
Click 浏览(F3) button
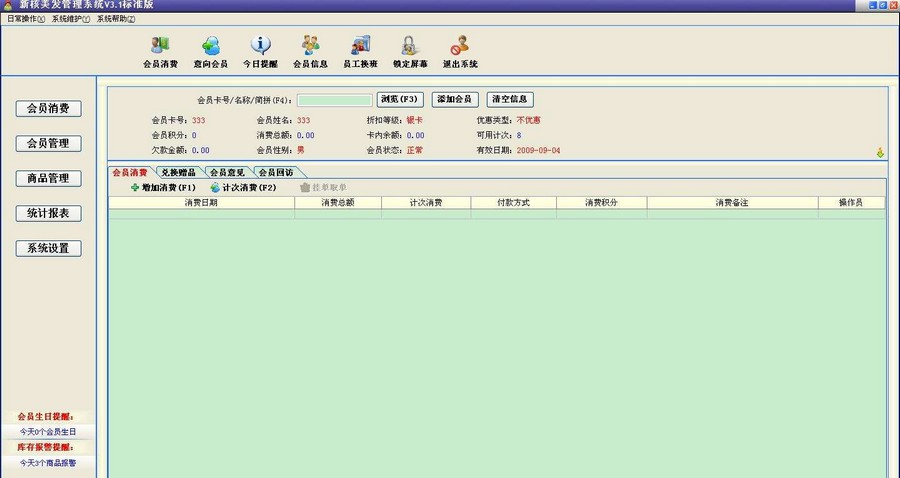[x=400, y=99]
